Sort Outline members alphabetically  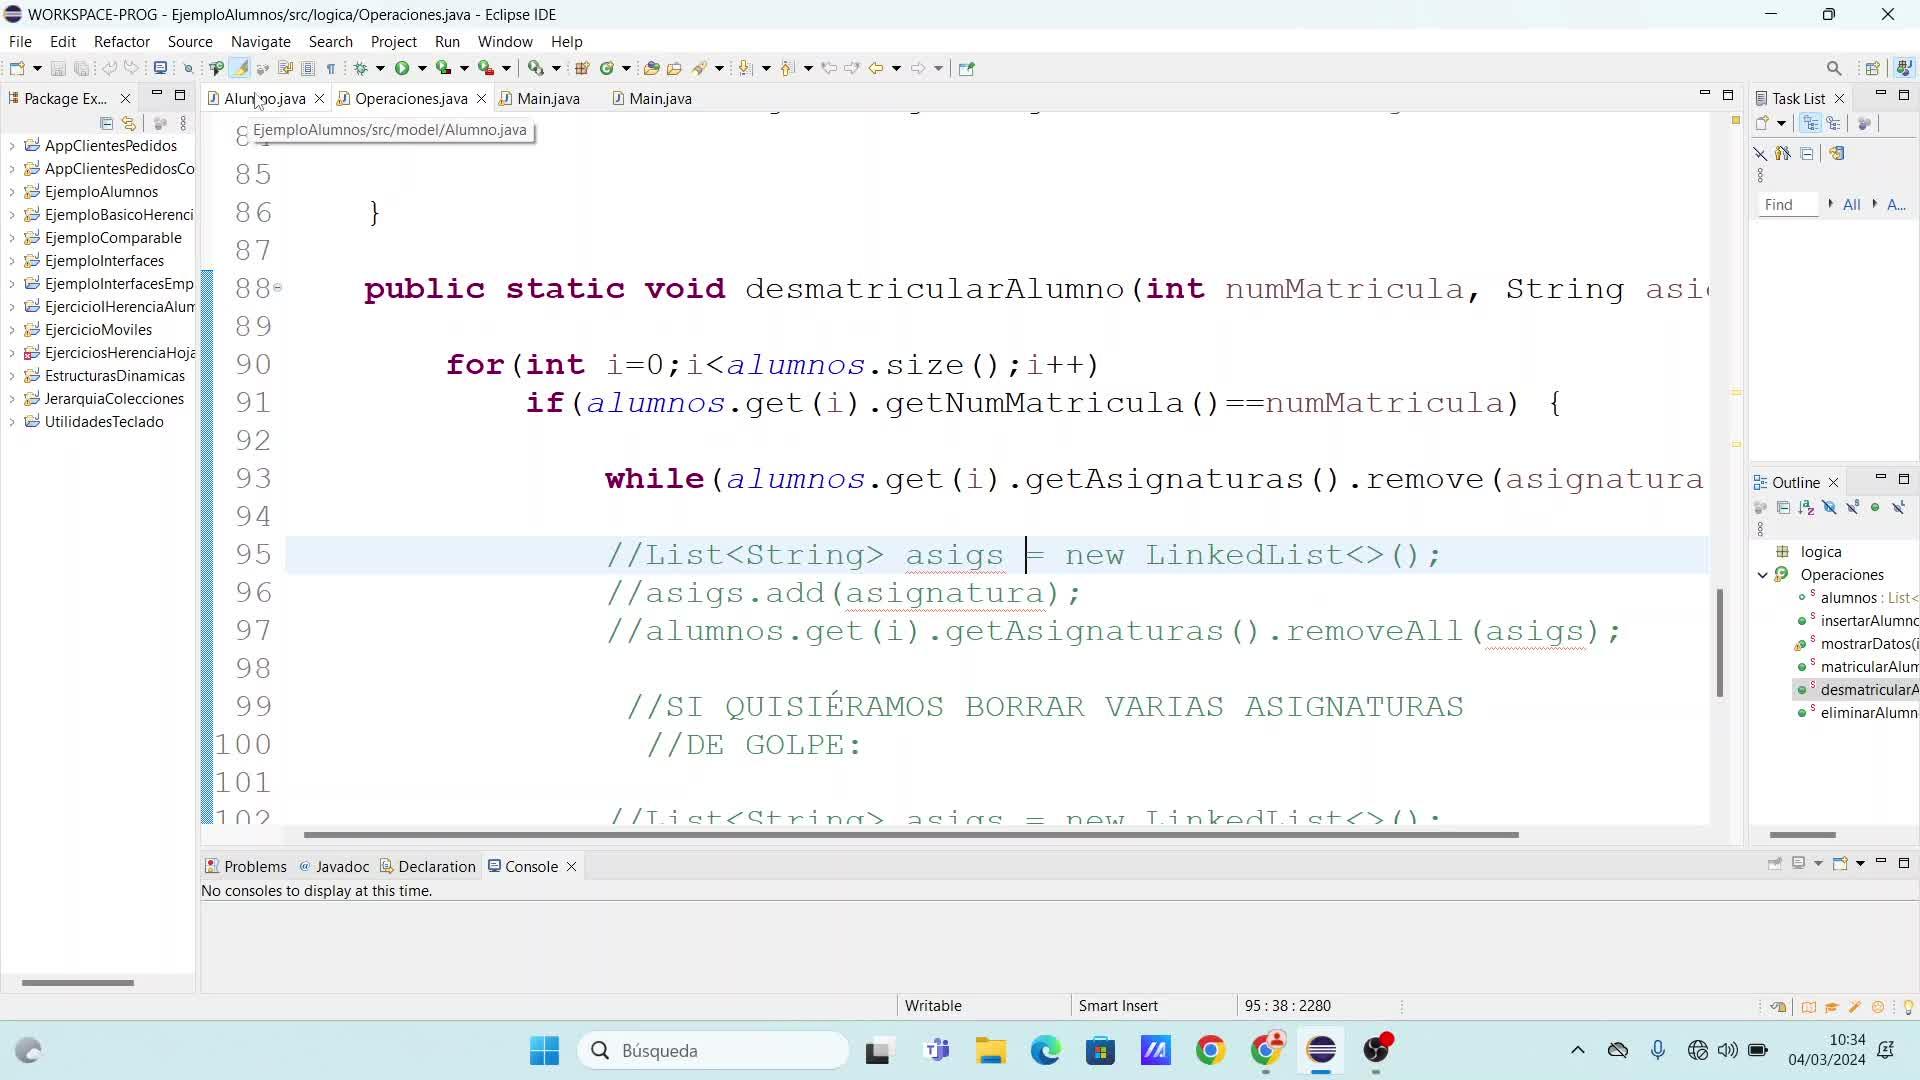point(1806,508)
